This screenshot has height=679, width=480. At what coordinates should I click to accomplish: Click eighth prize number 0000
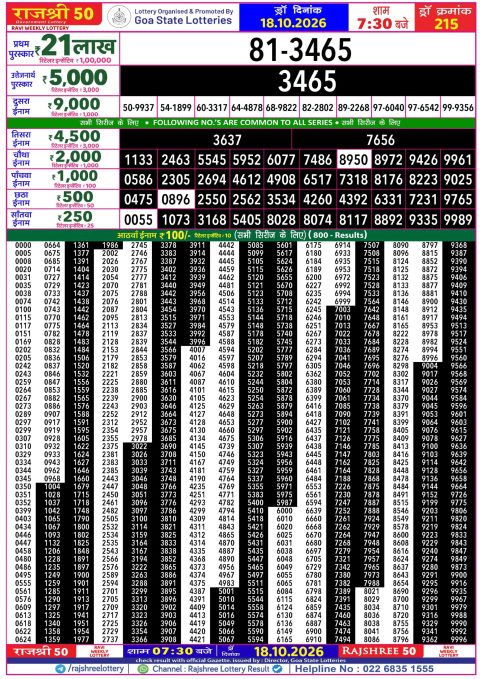point(23,245)
